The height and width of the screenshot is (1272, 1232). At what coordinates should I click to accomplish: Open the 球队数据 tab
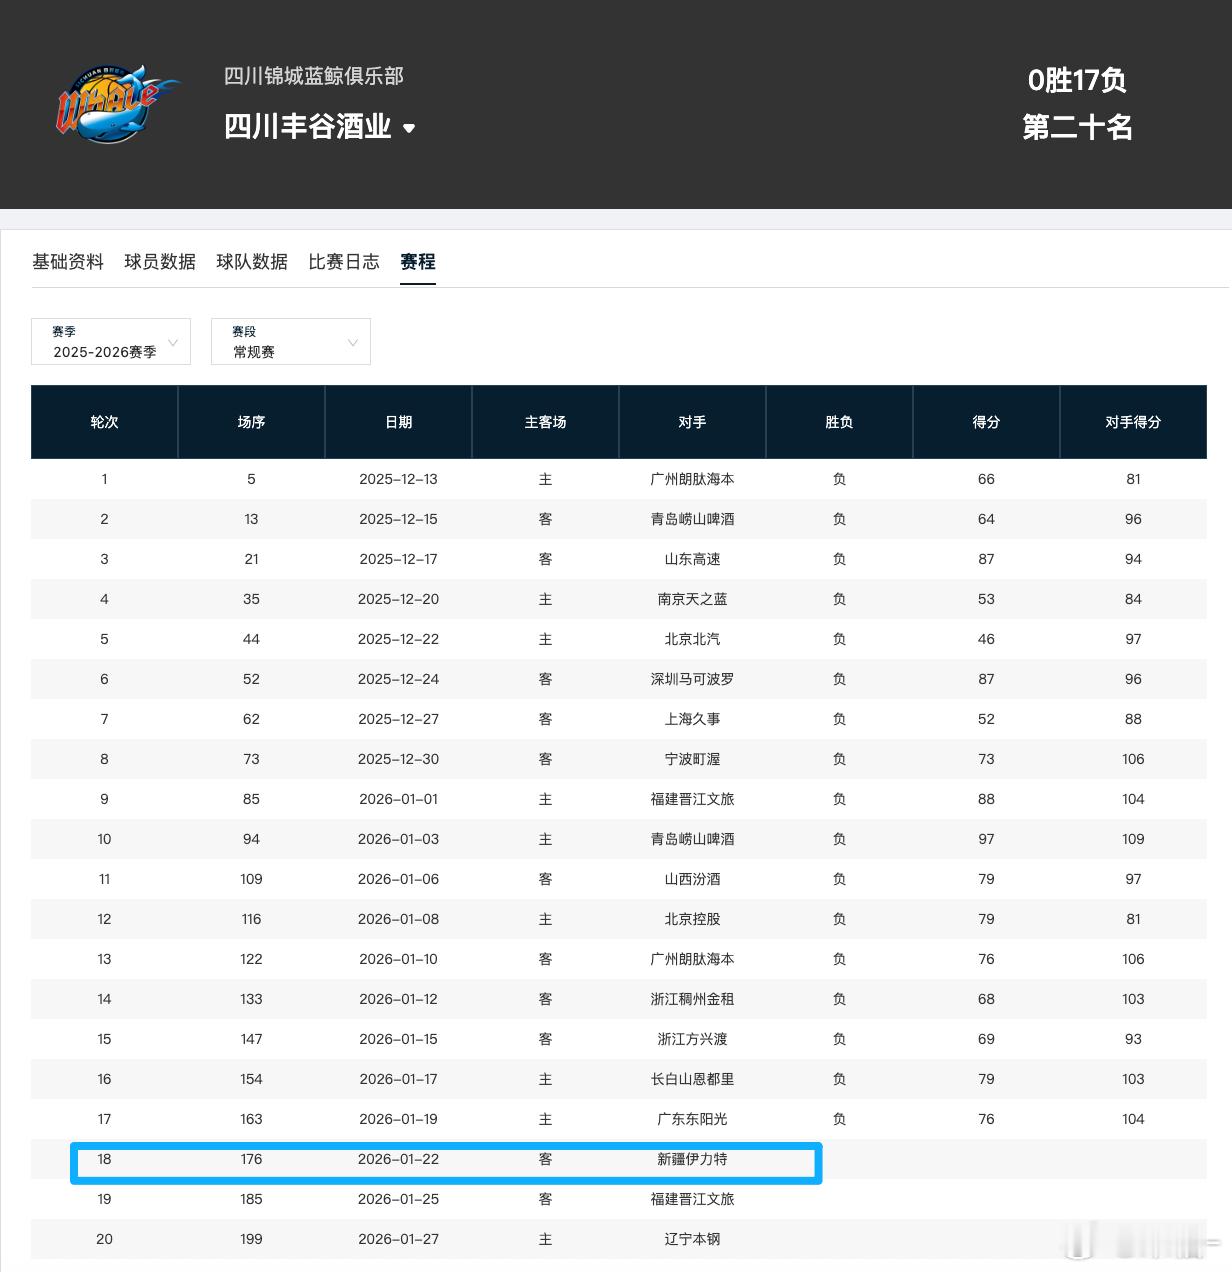pos(251,262)
